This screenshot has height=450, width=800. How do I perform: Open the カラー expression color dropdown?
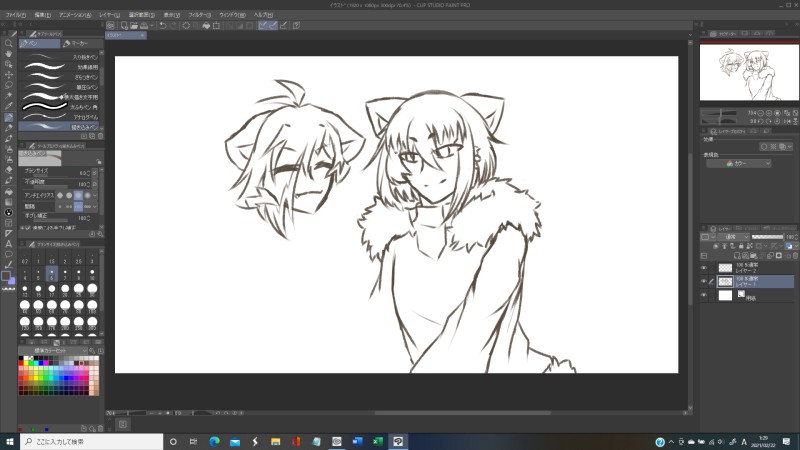point(738,163)
